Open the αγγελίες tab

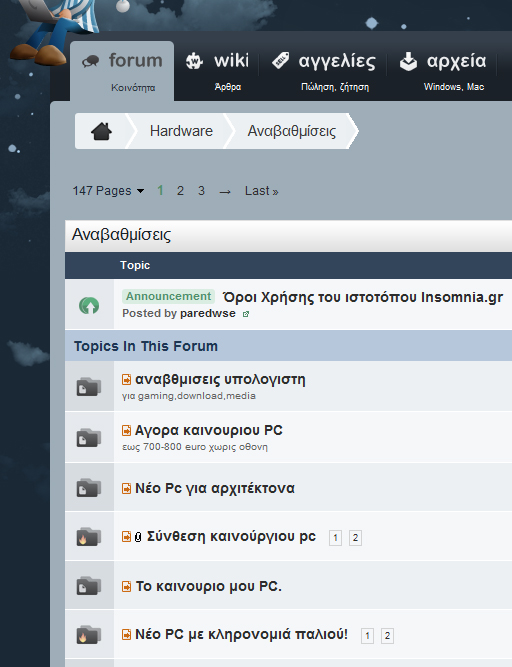pos(324,70)
